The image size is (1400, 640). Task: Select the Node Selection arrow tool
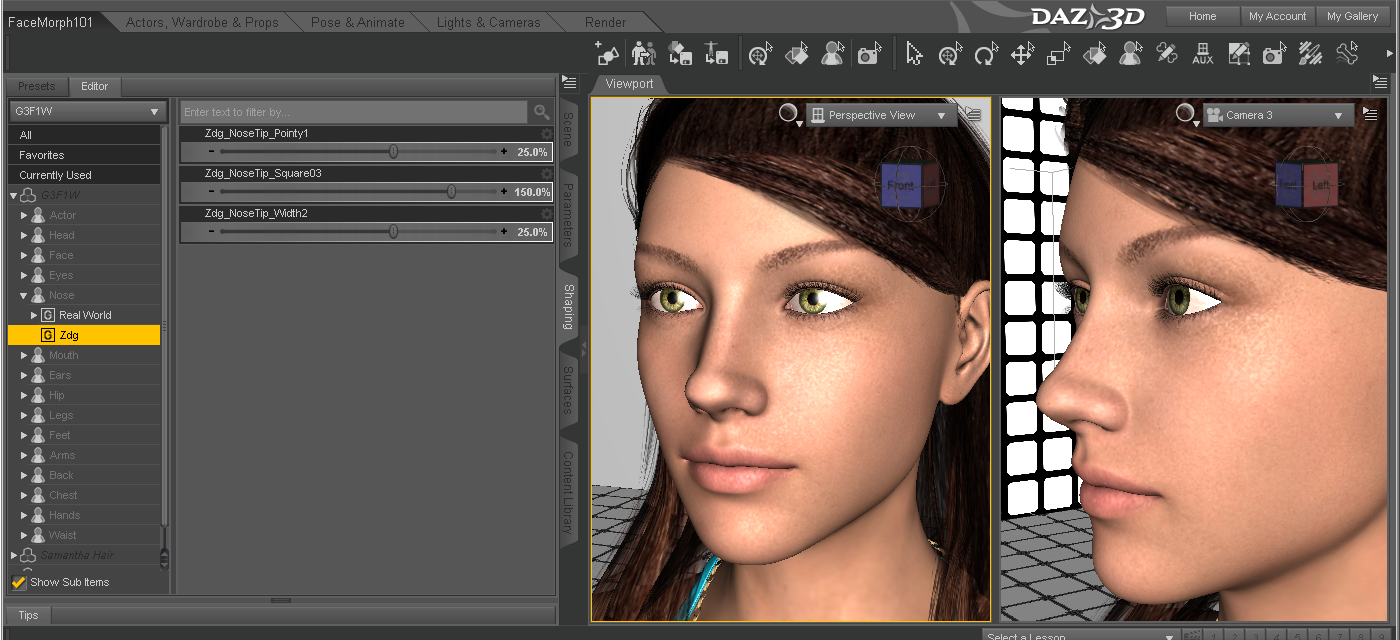coord(914,53)
